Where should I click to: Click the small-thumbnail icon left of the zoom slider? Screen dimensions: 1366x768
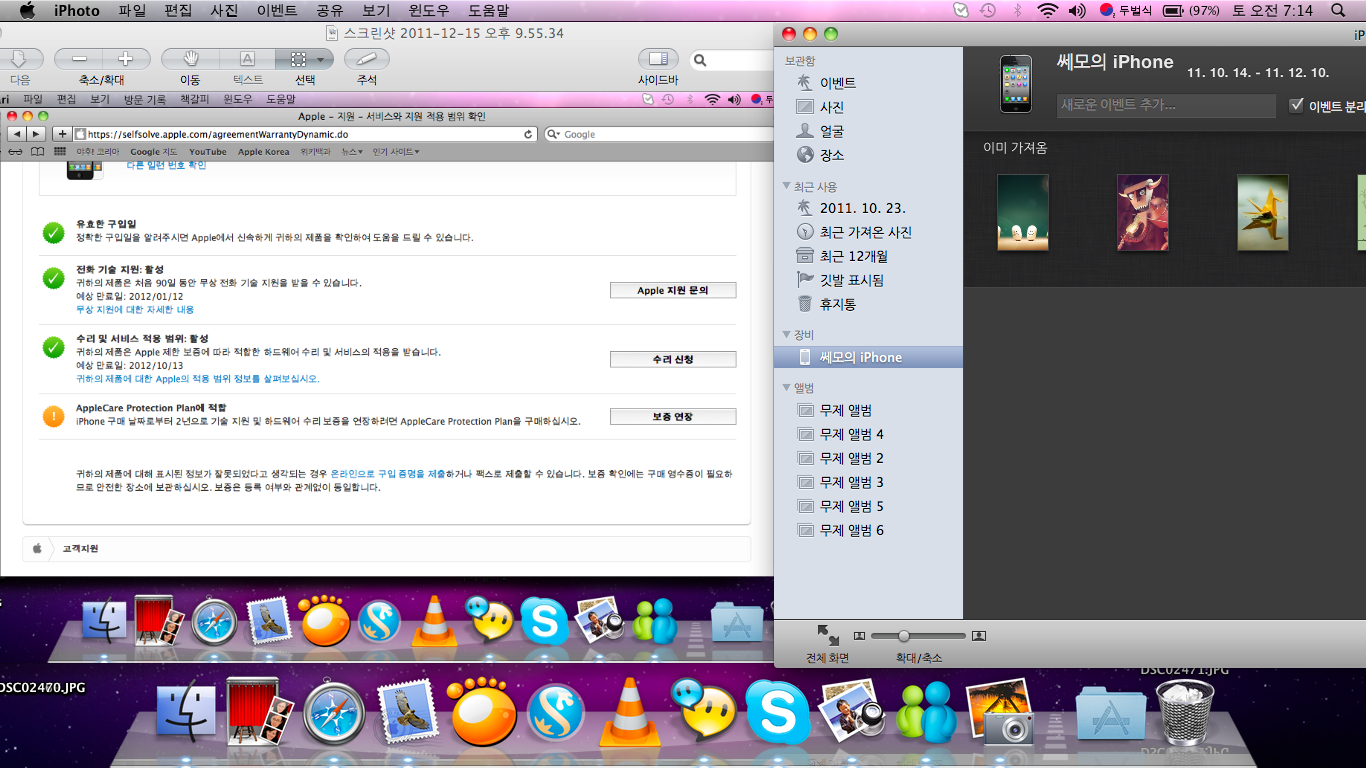coord(859,636)
